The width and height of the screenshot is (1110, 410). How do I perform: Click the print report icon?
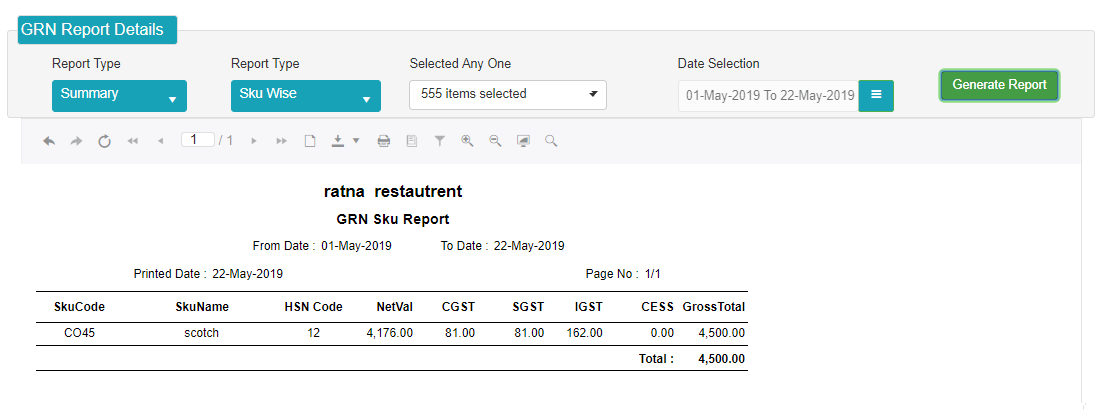384,141
